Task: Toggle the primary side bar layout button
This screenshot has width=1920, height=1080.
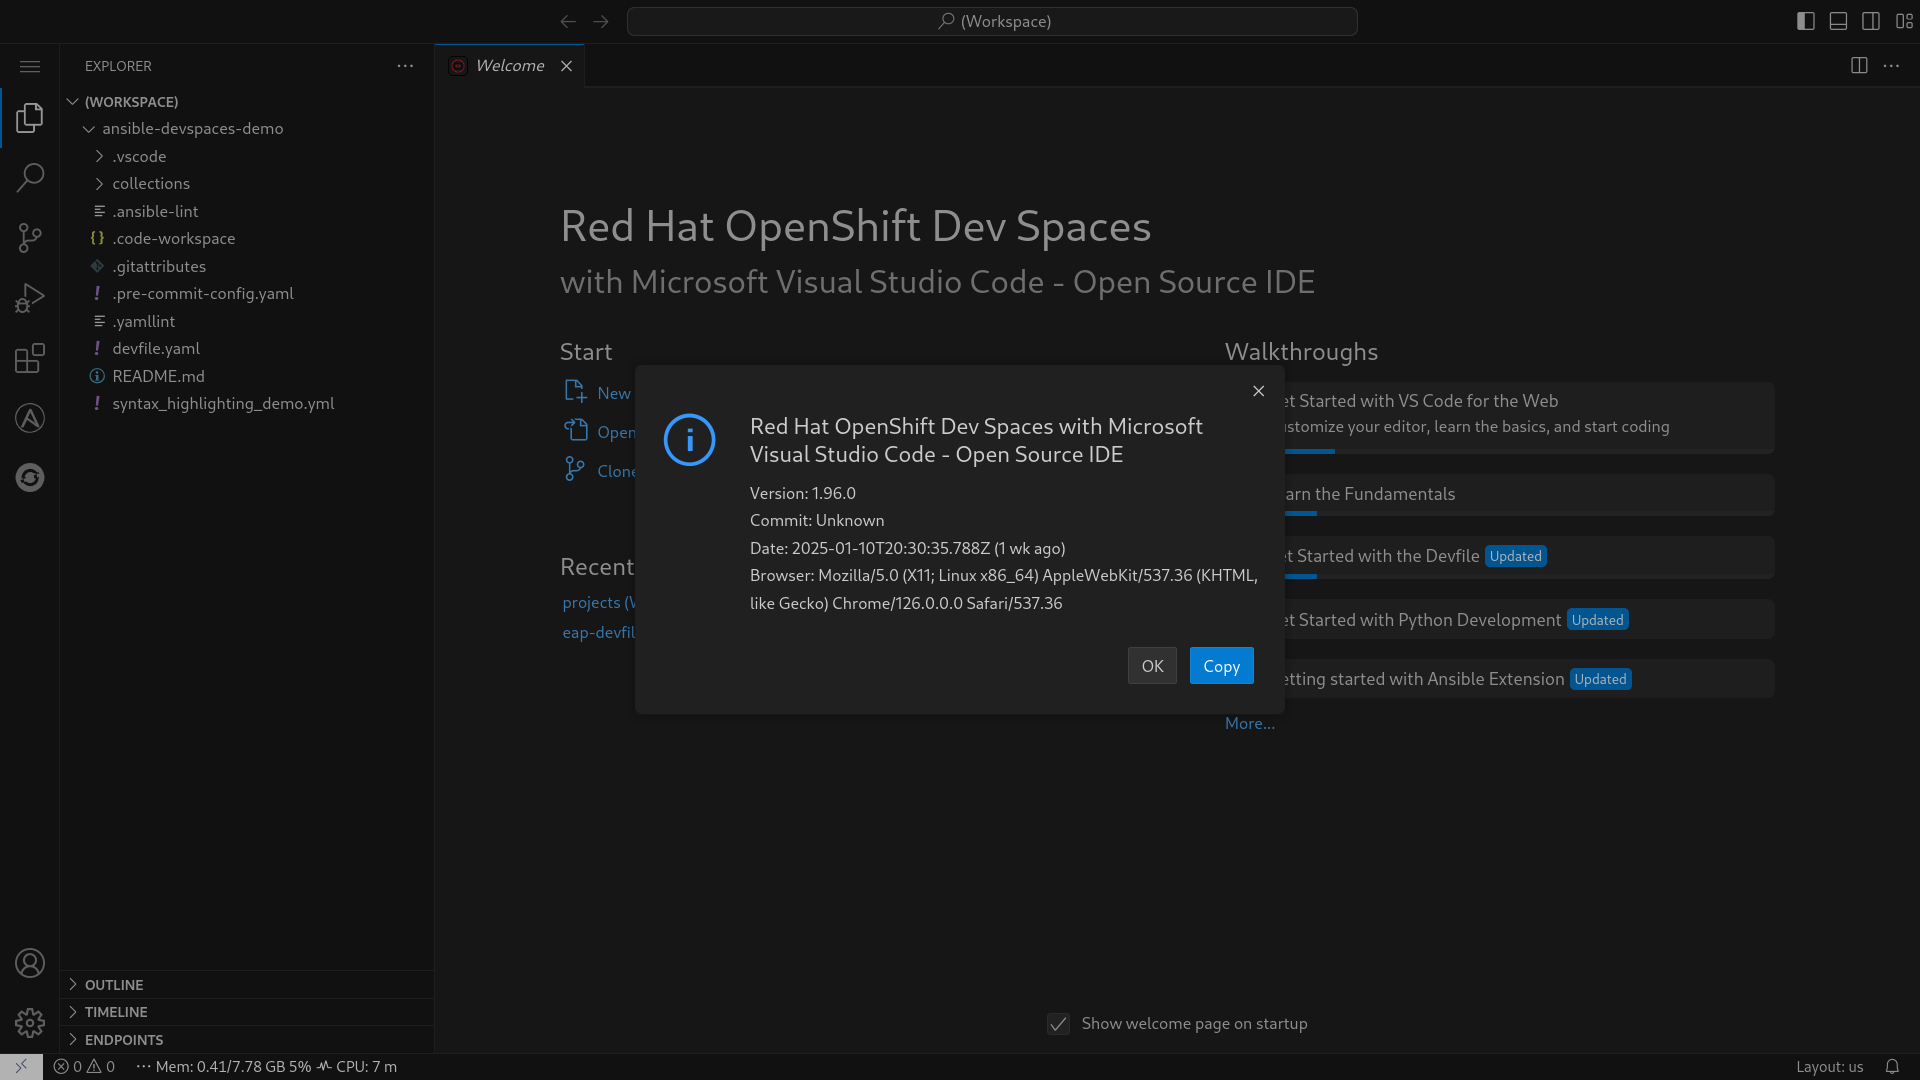Action: [x=1805, y=21]
